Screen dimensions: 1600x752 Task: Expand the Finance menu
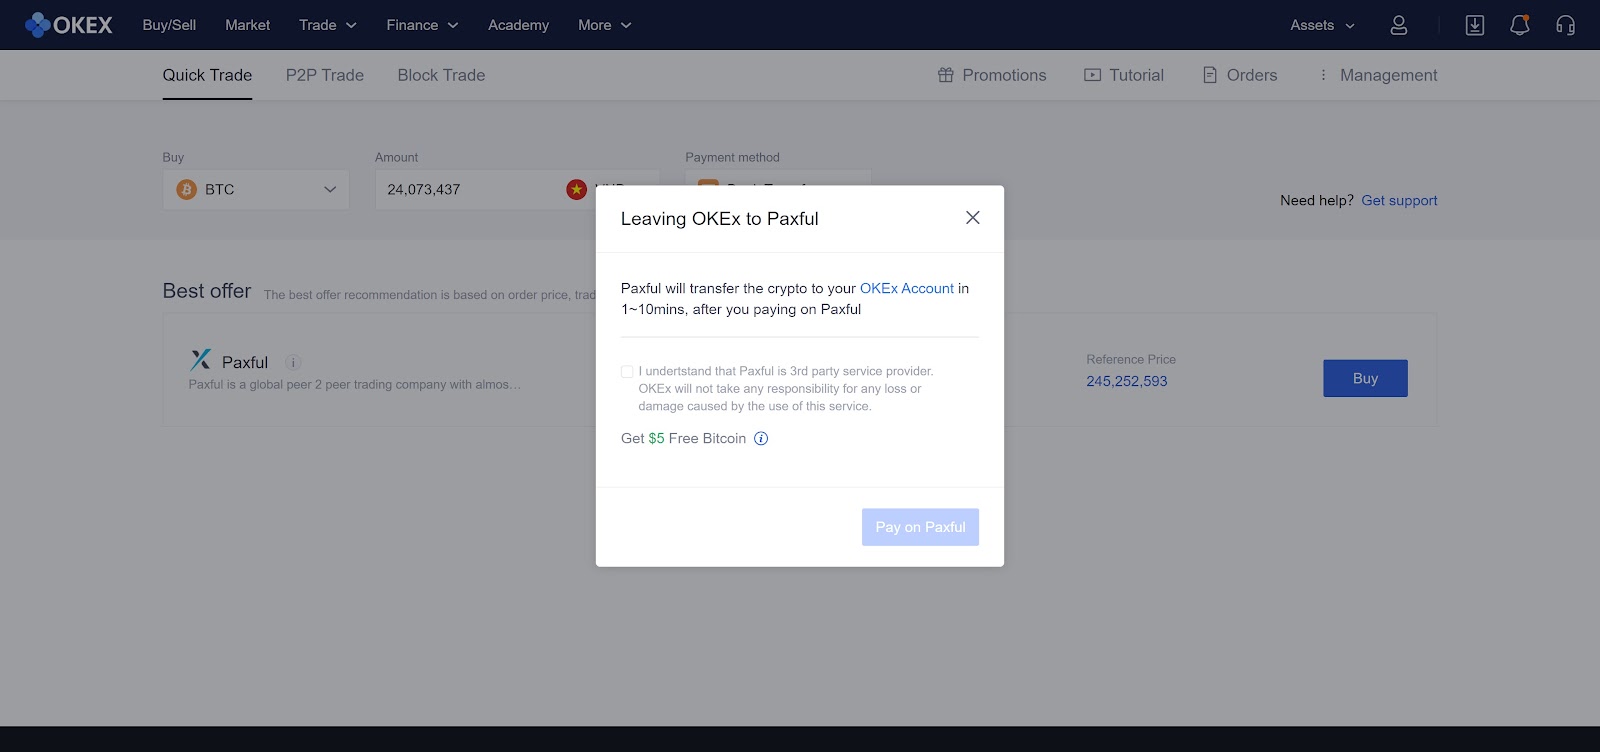click(422, 25)
